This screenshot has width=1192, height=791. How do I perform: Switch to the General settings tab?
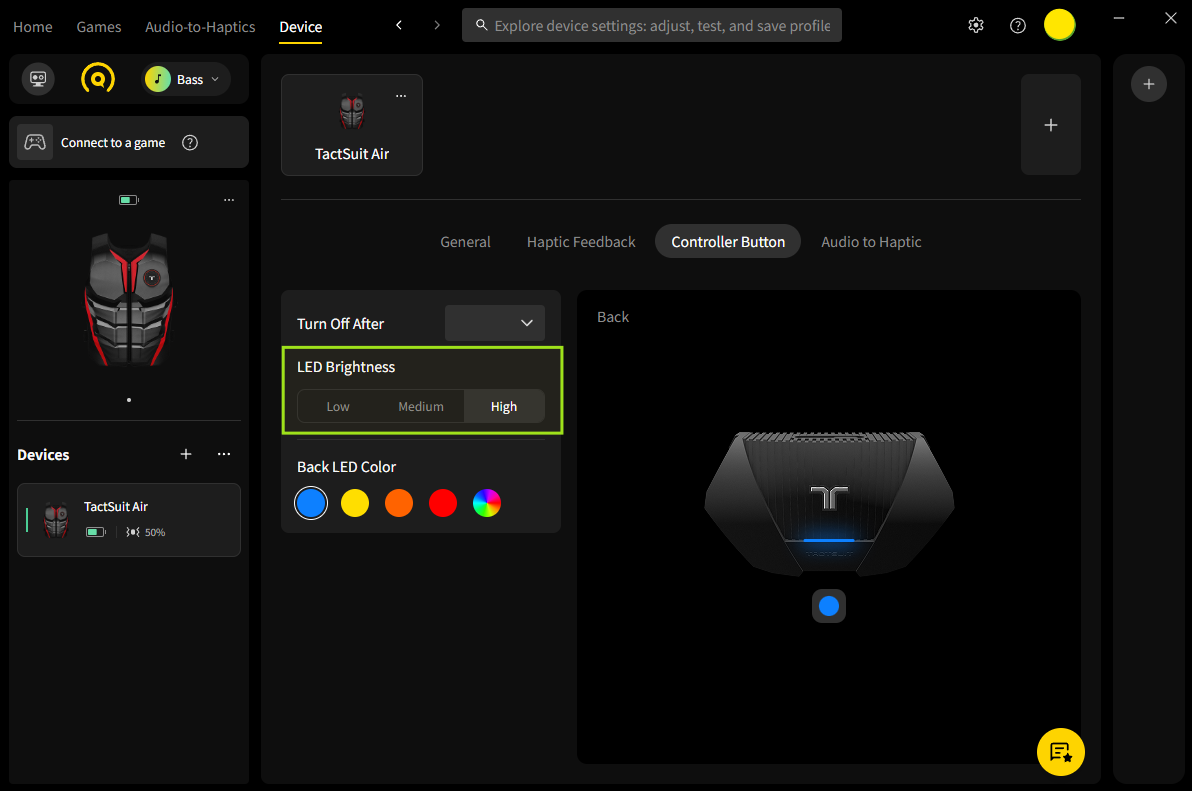coord(465,242)
